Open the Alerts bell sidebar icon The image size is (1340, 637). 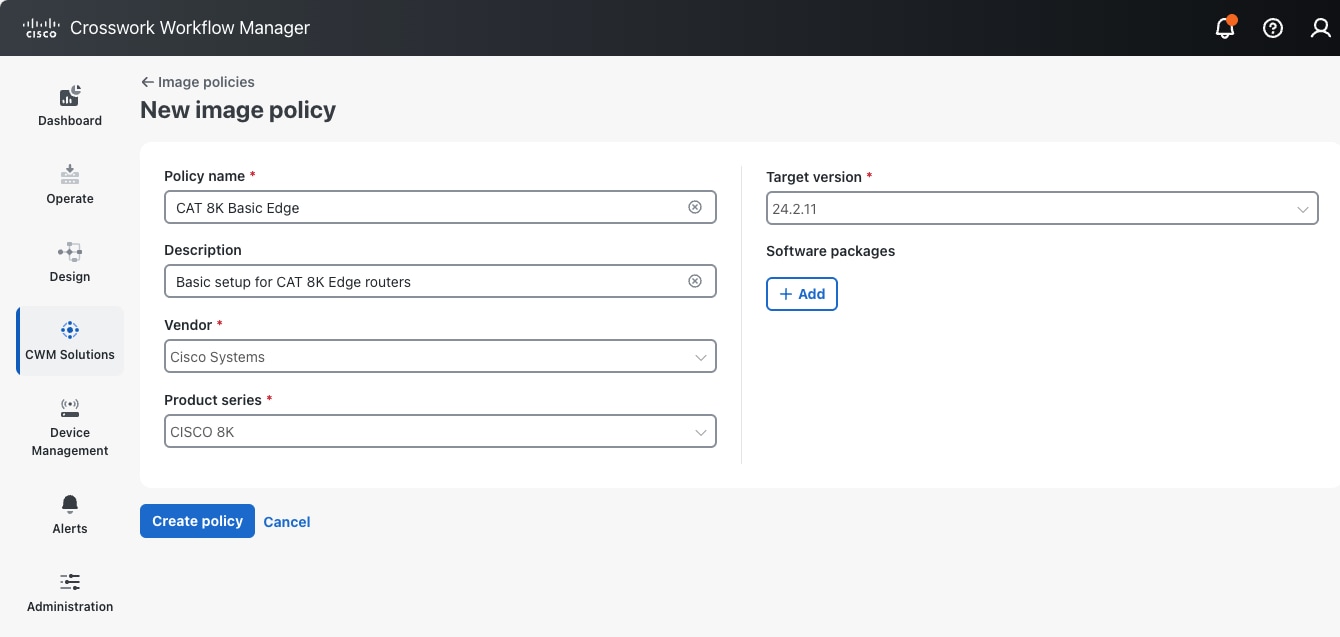[x=70, y=504]
